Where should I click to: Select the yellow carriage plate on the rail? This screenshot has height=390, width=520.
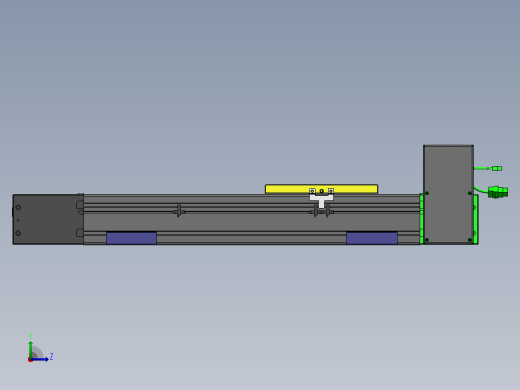tap(321, 189)
